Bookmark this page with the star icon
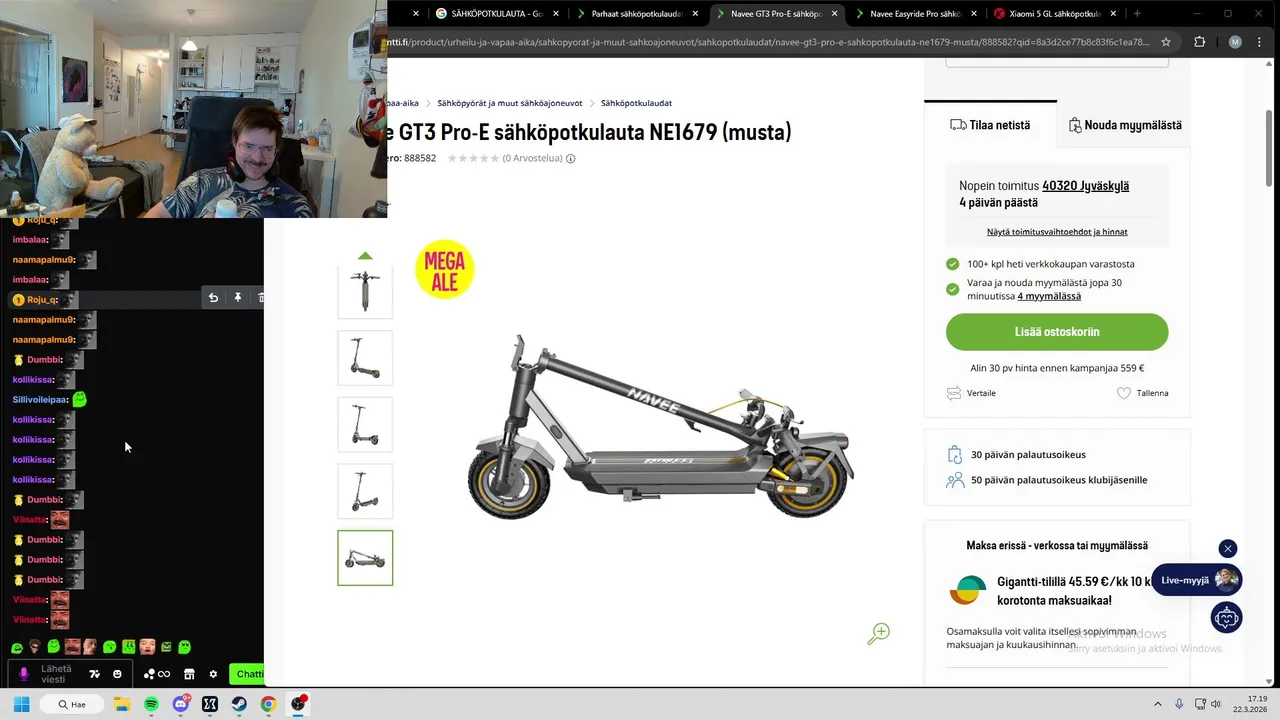Screen dimensions: 1280x720 pos(1166,42)
